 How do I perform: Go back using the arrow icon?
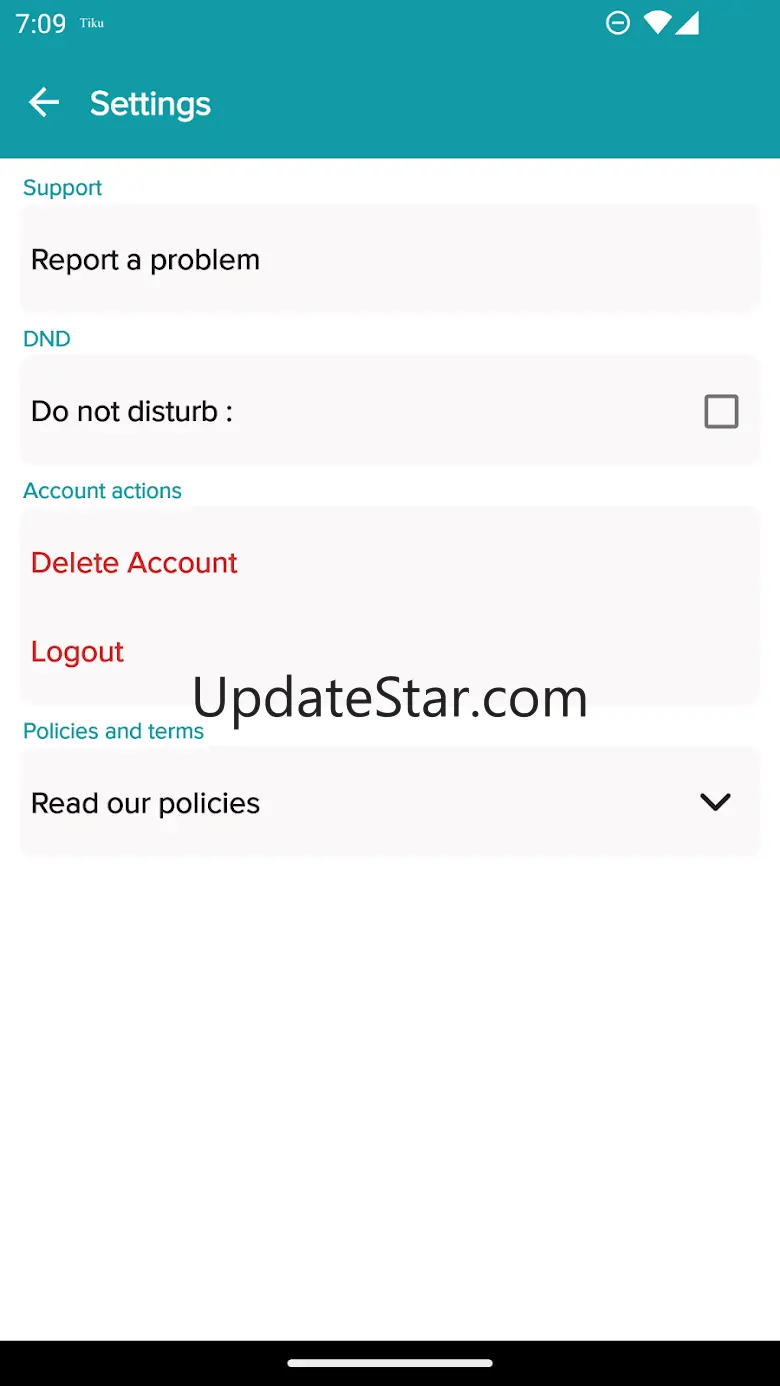[44, 102]
